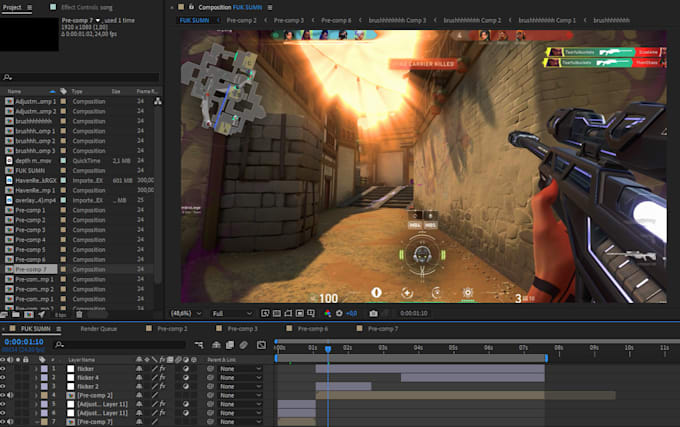
Task: Navigate to Pre-comp 2 in viewer breadcrumb
Action: 242,20
